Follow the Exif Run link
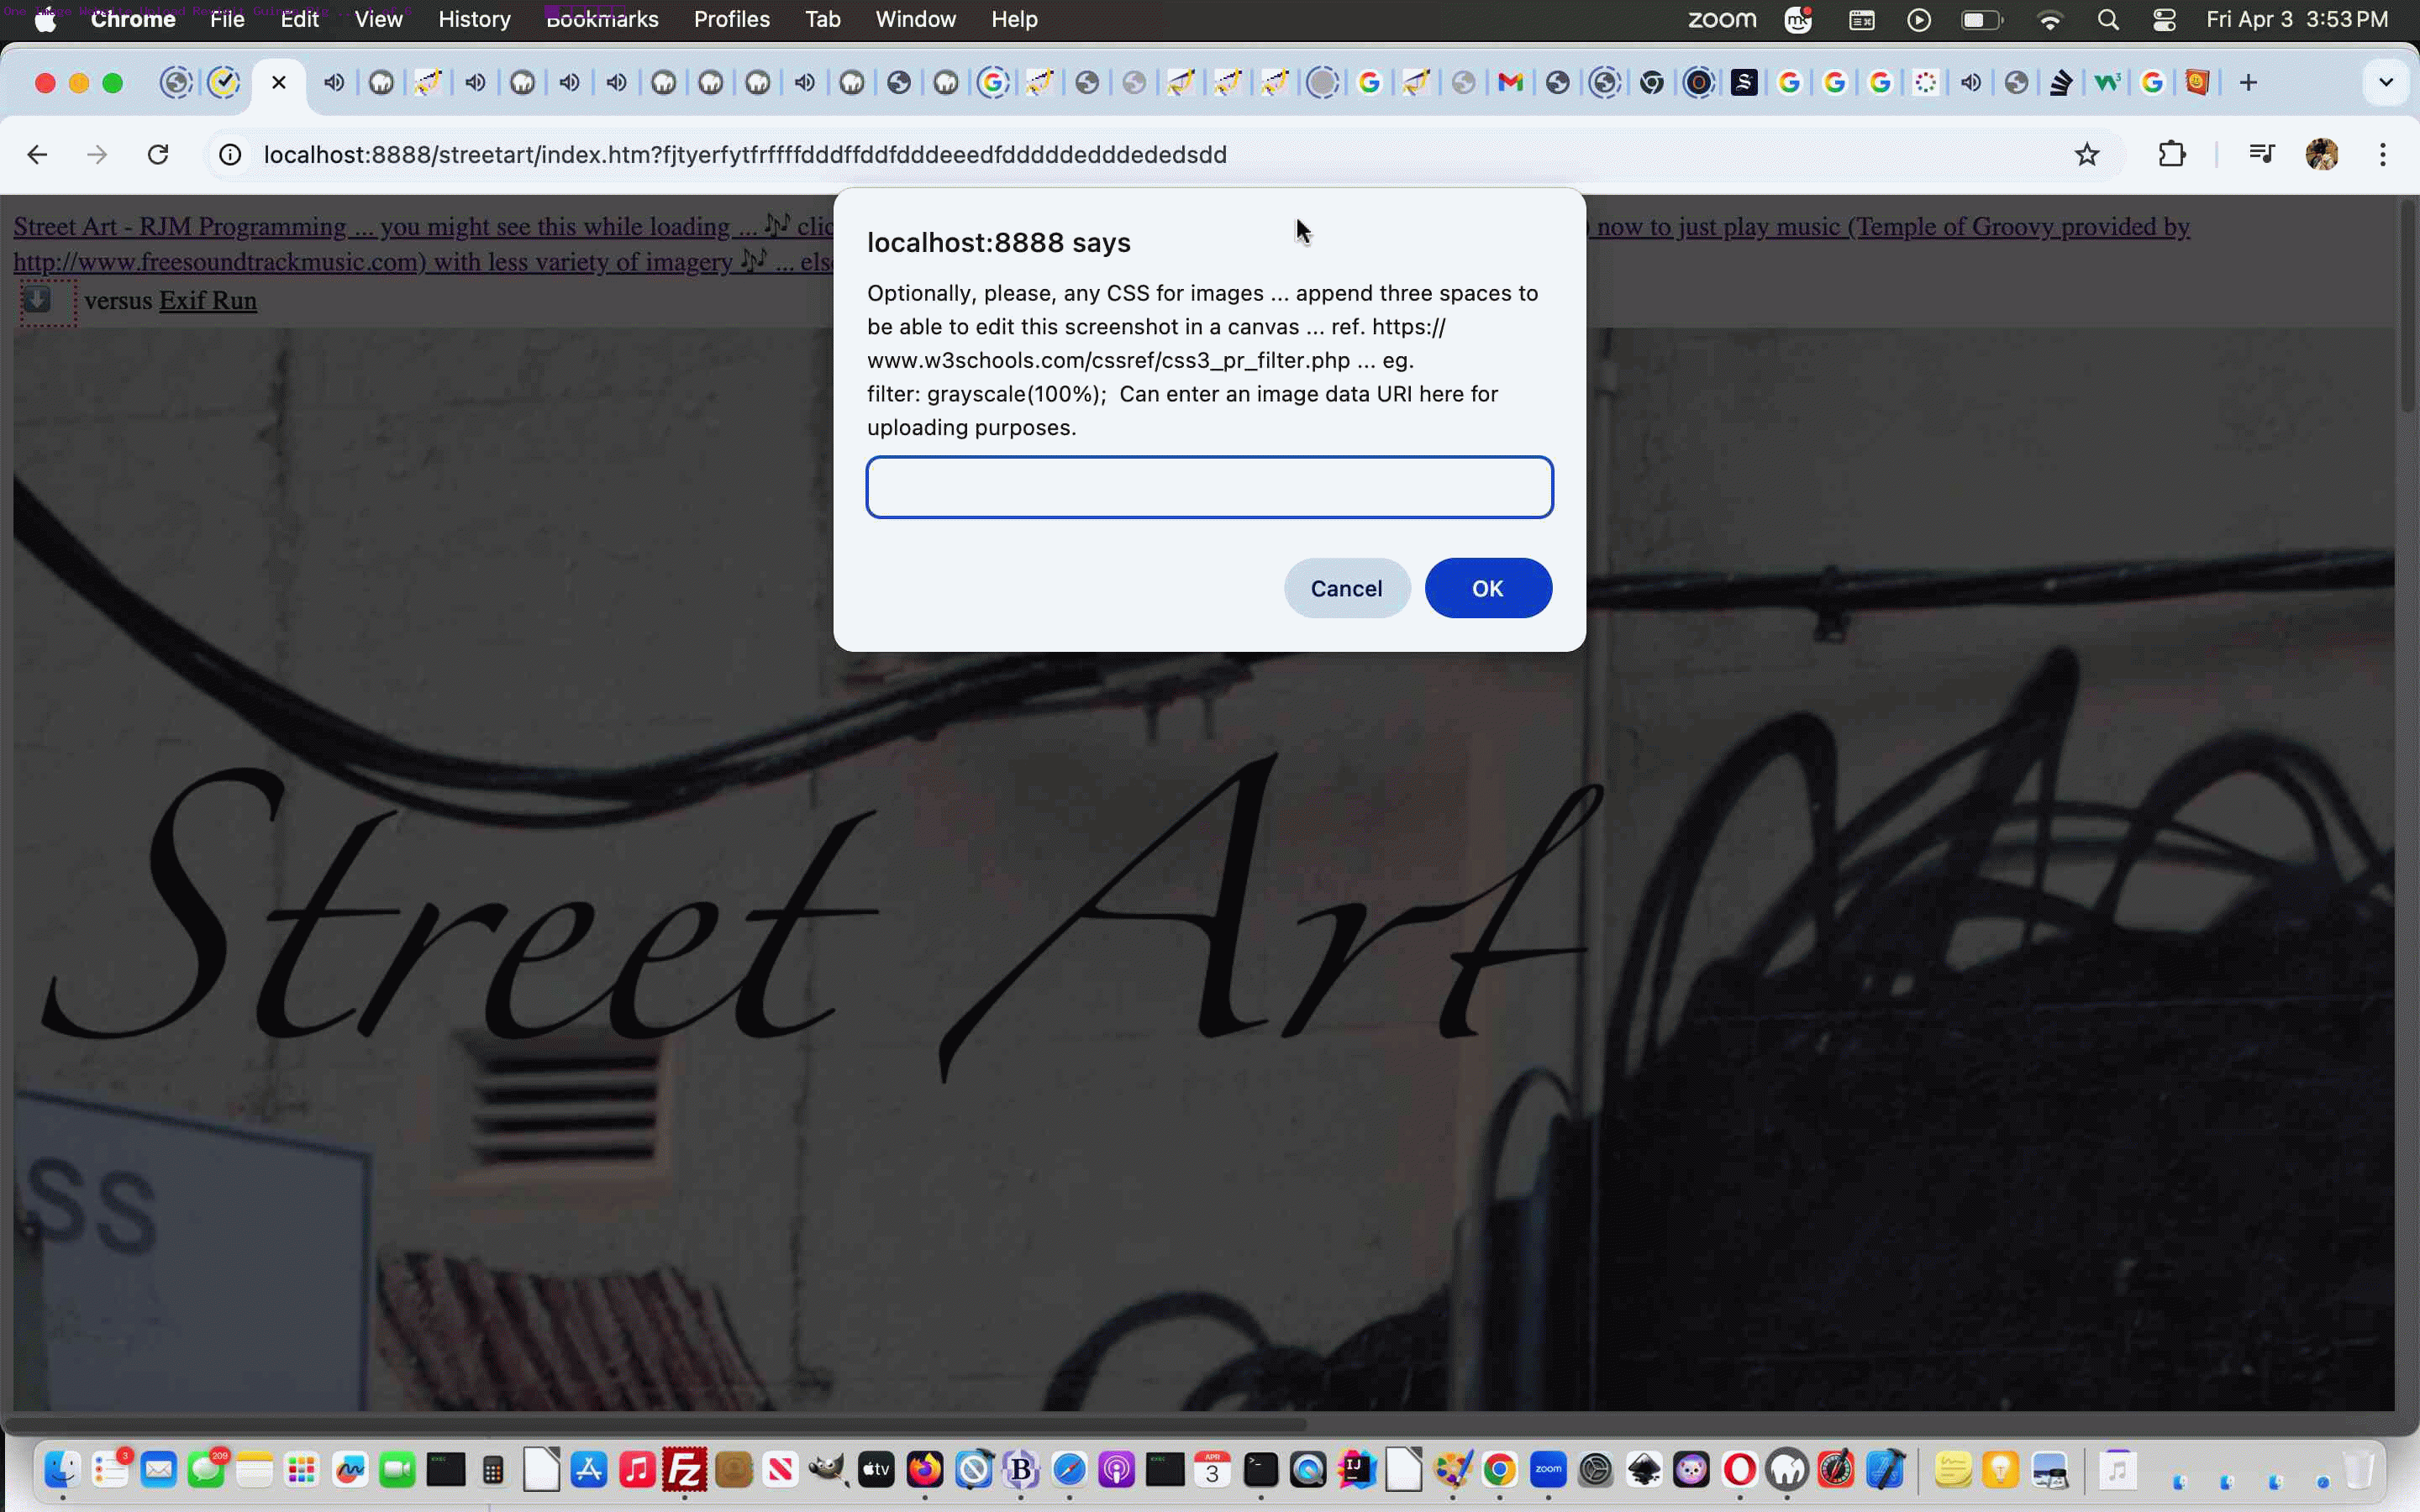 click(206, 300)
